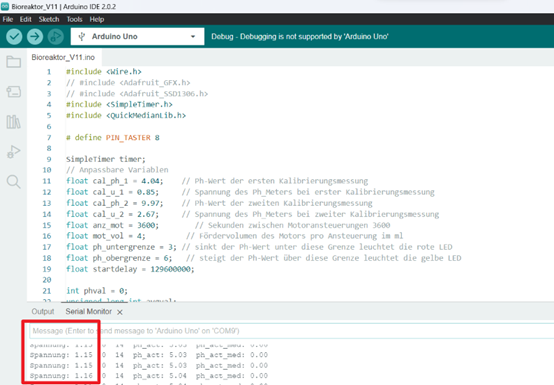554x385 pixels.
Task: Click line number 11 in the gutter
Action: pyautogui.click(x=47, y=181)
